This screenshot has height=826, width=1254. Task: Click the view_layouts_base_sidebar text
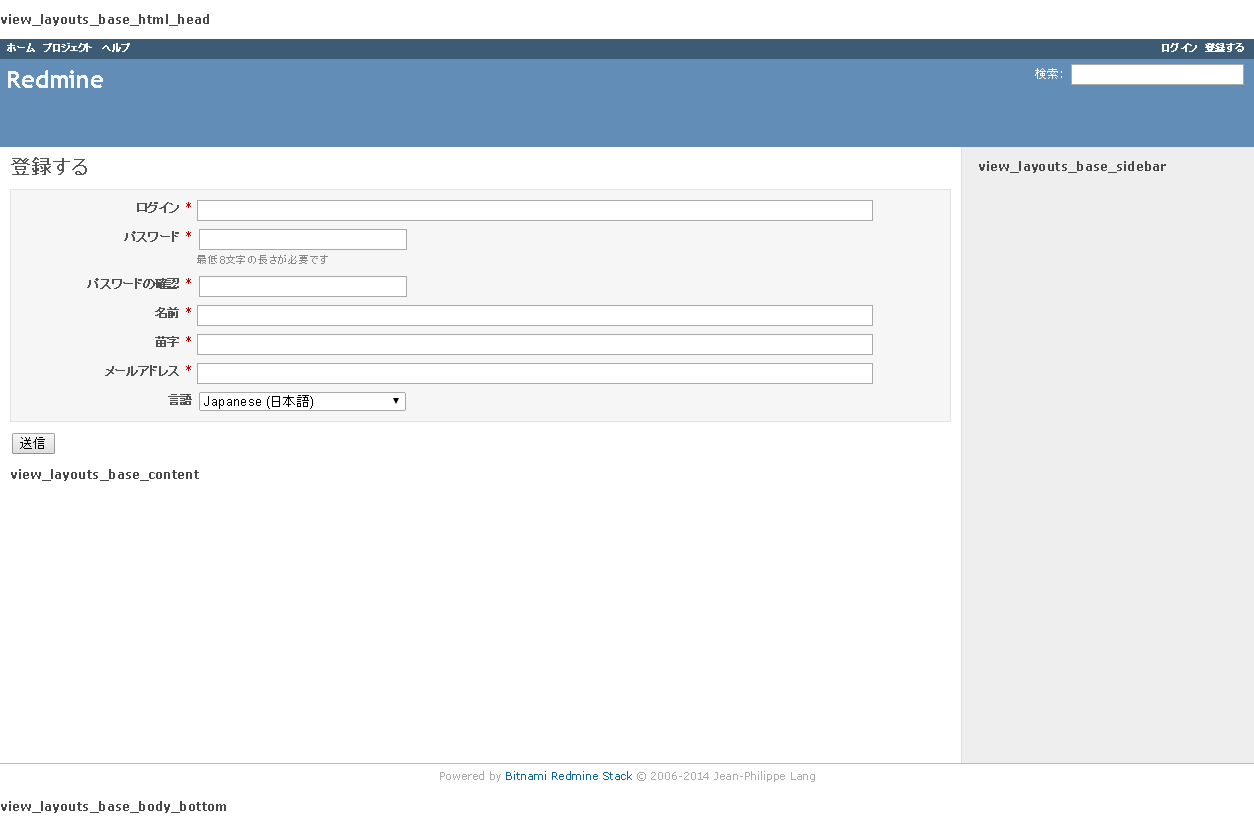click(x=1072, y=166)
